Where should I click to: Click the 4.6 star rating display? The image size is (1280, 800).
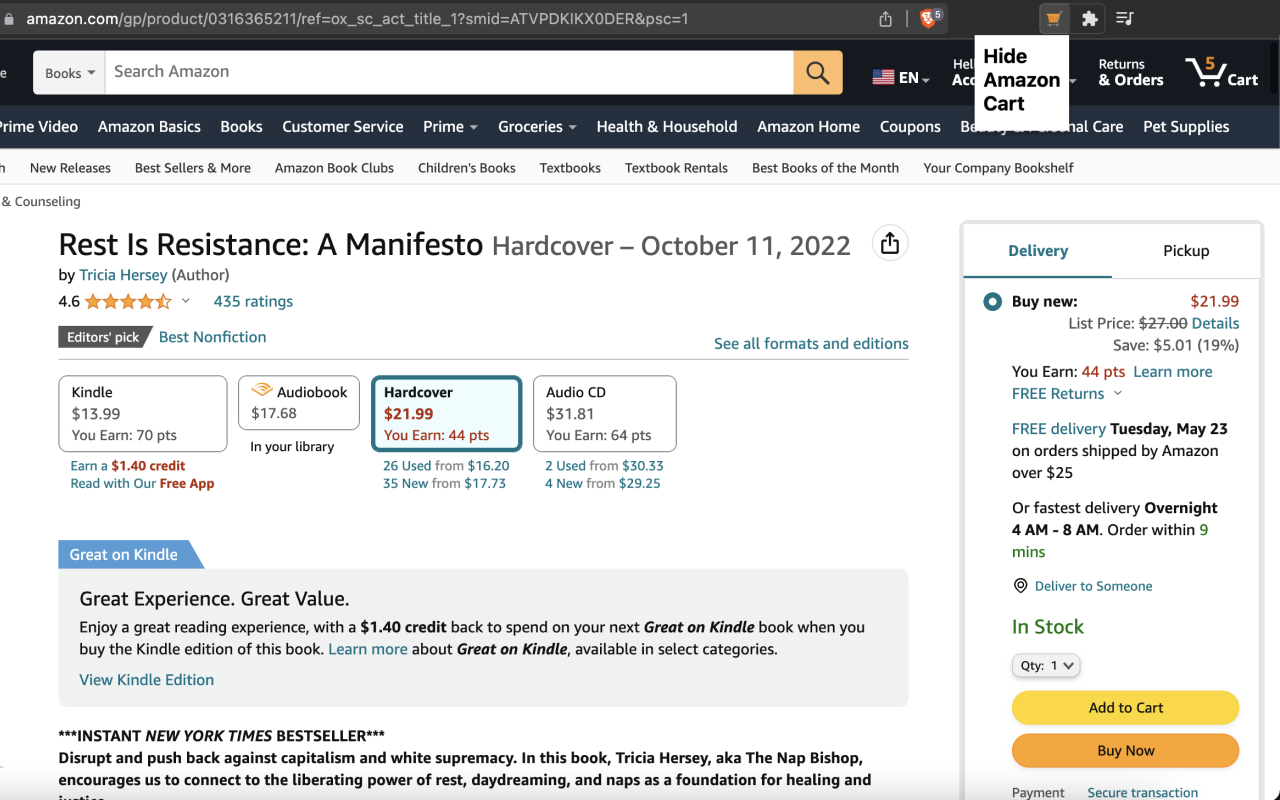[x=100, y=300]
